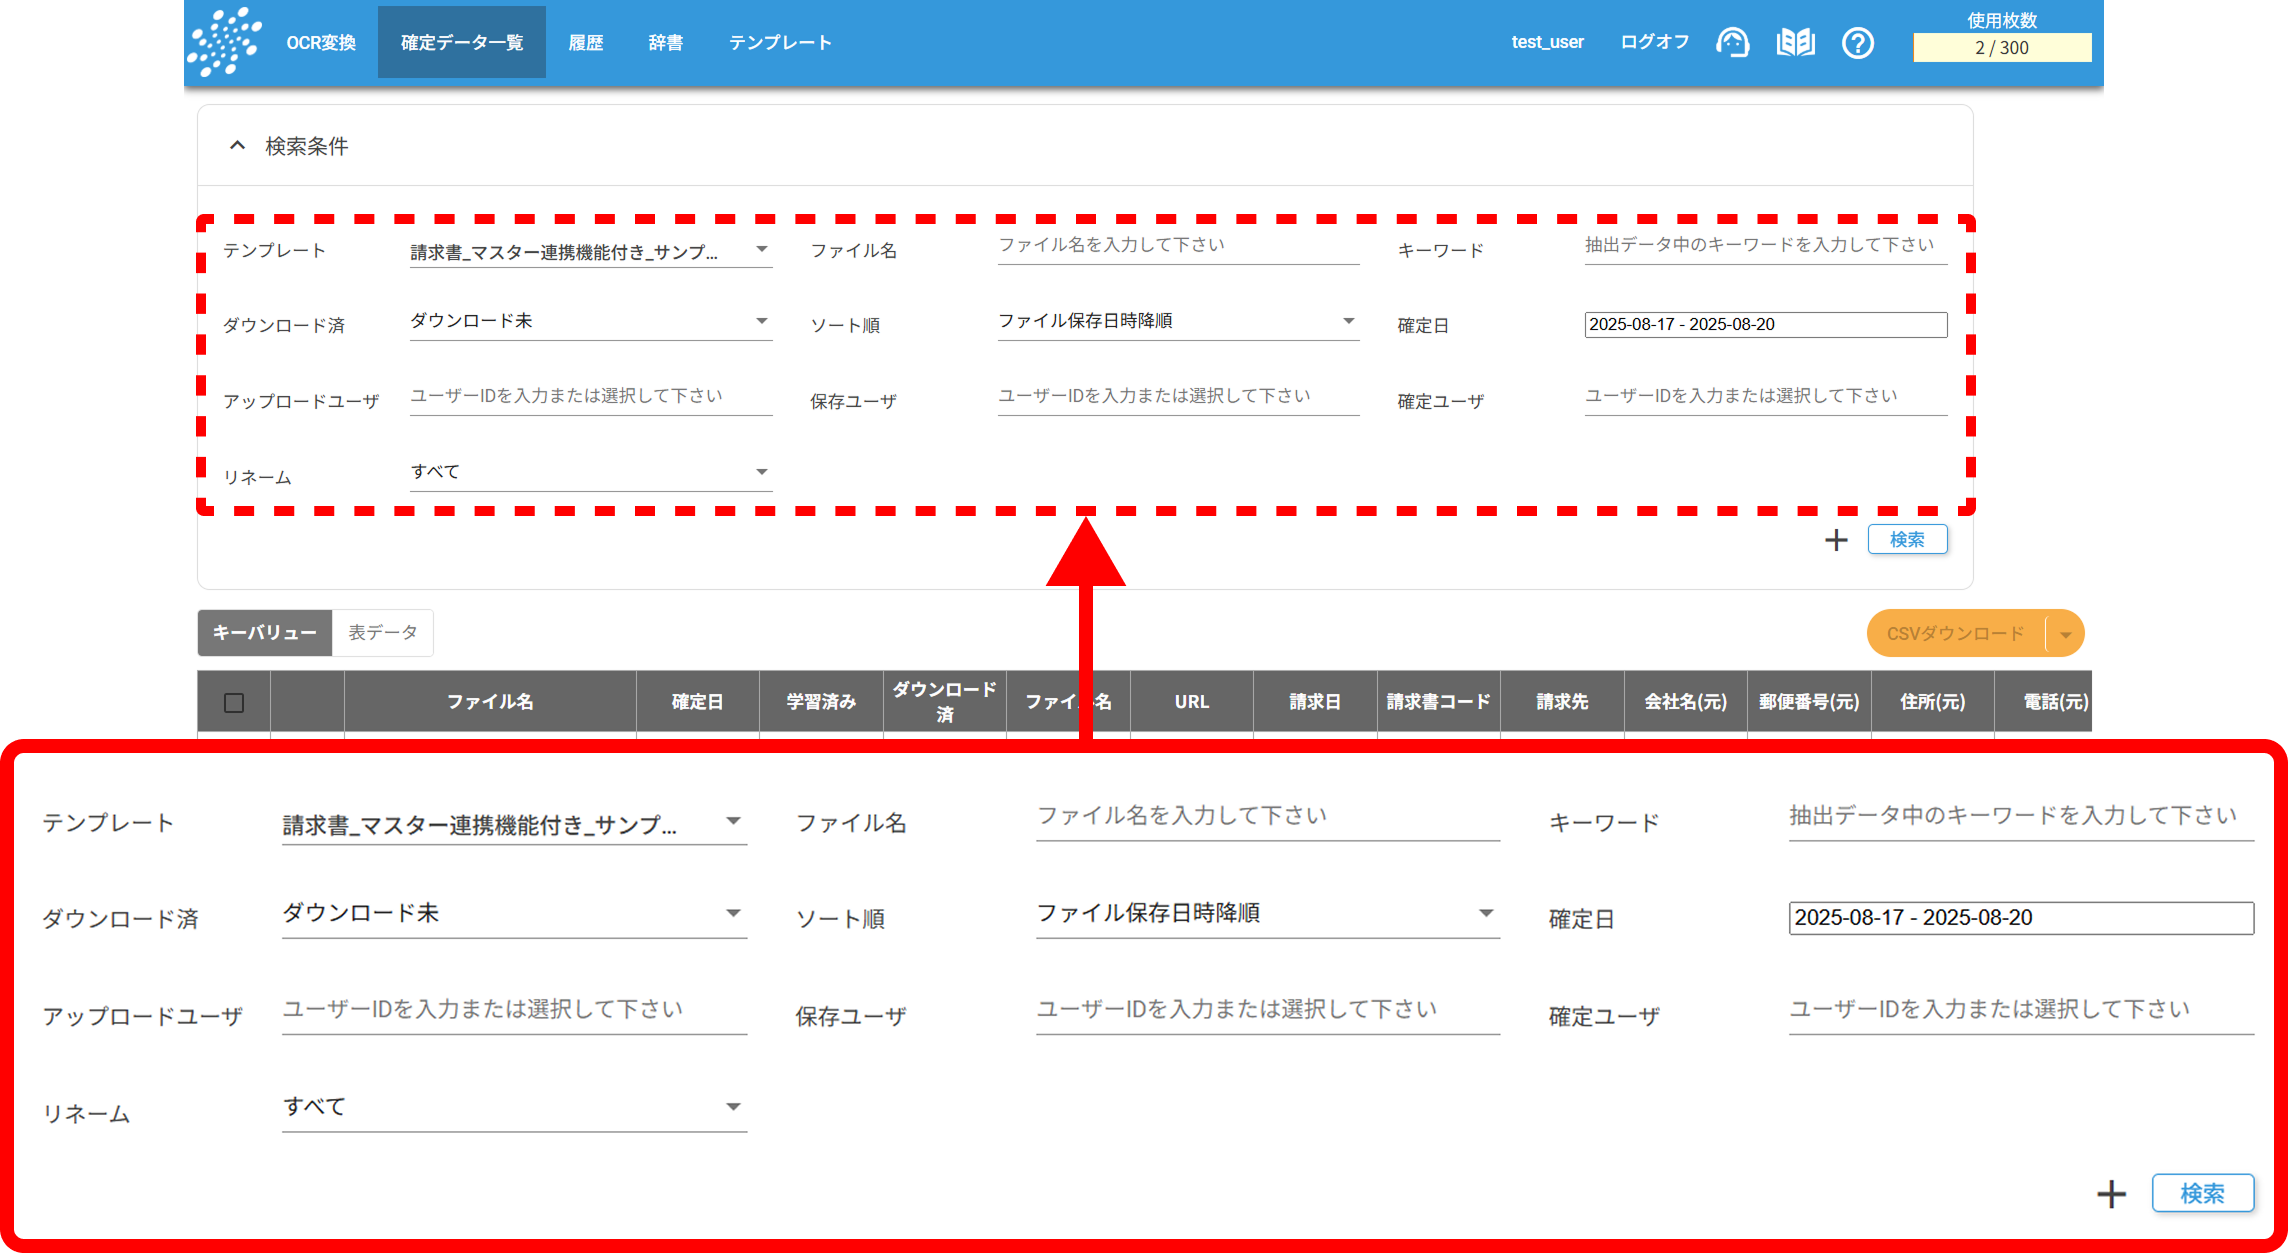Open the headset support icon
The image size is (2288, 1253).
(x=1732, y=43)
